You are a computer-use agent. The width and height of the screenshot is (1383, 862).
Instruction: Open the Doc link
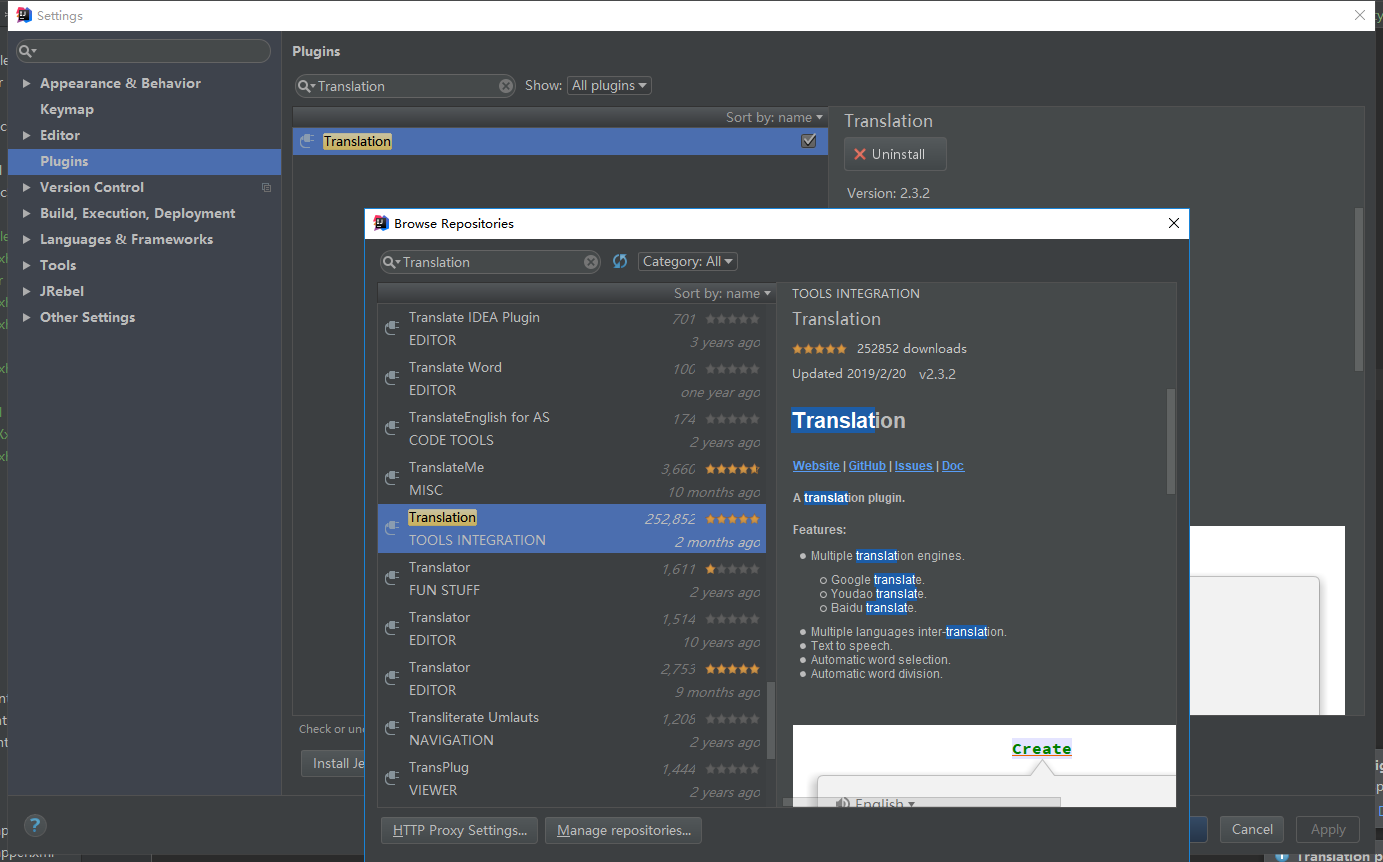click(953, 466)
